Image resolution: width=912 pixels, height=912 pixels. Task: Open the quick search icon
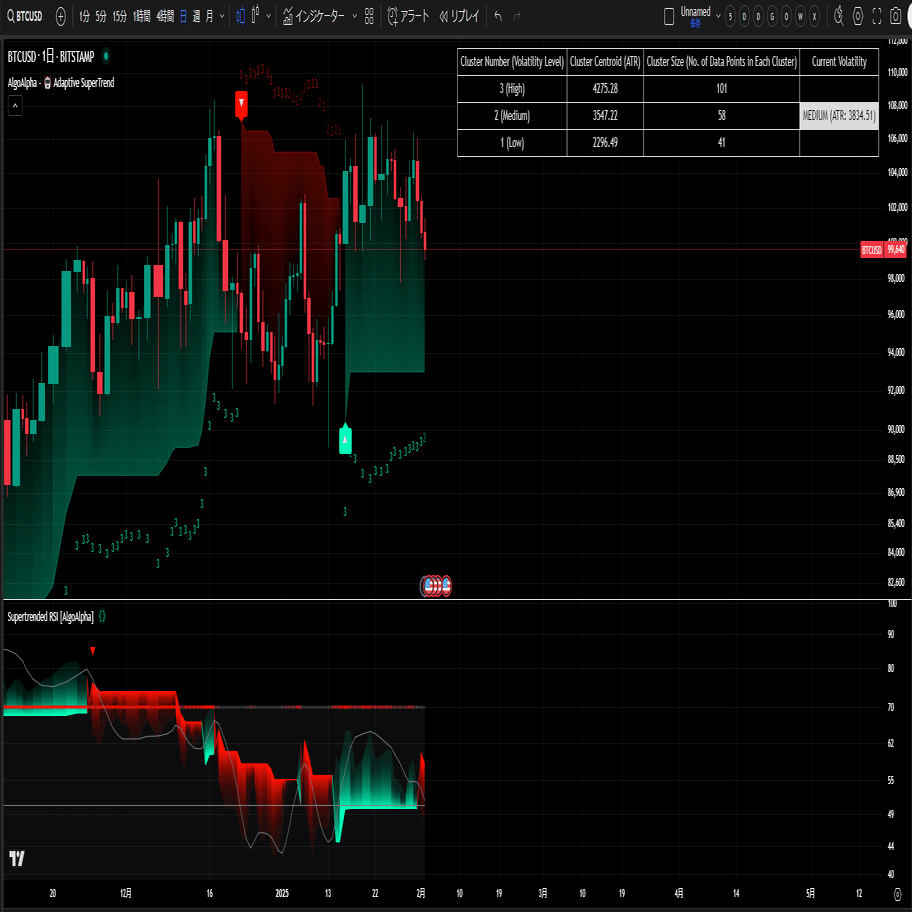(x=839, y=16)
